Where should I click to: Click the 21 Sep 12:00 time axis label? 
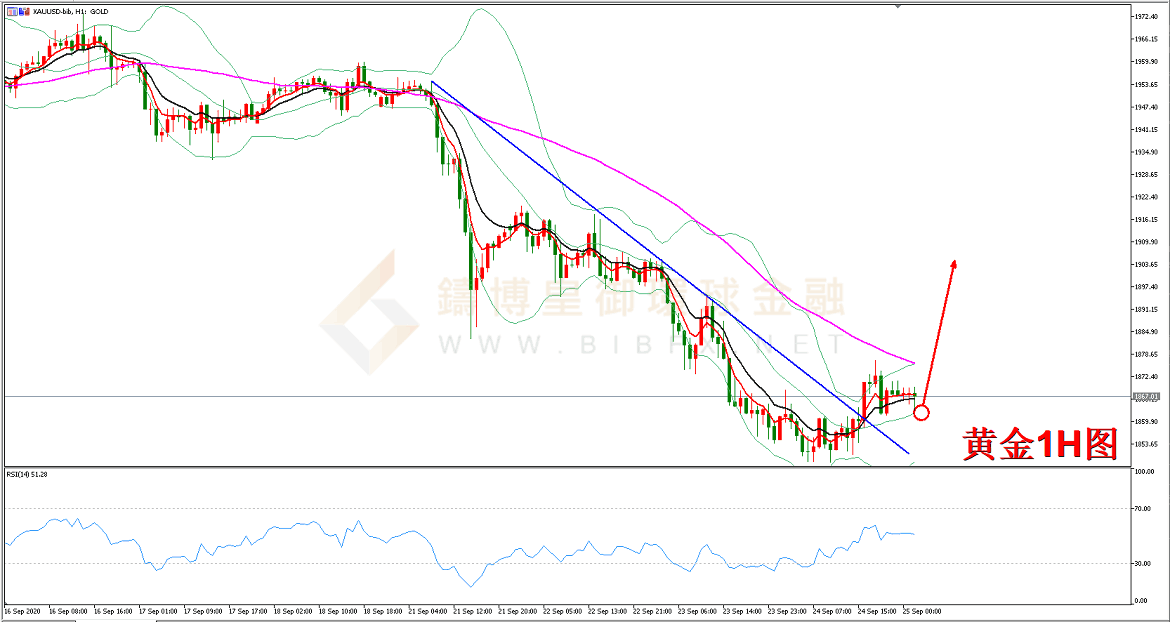(470, 610)
